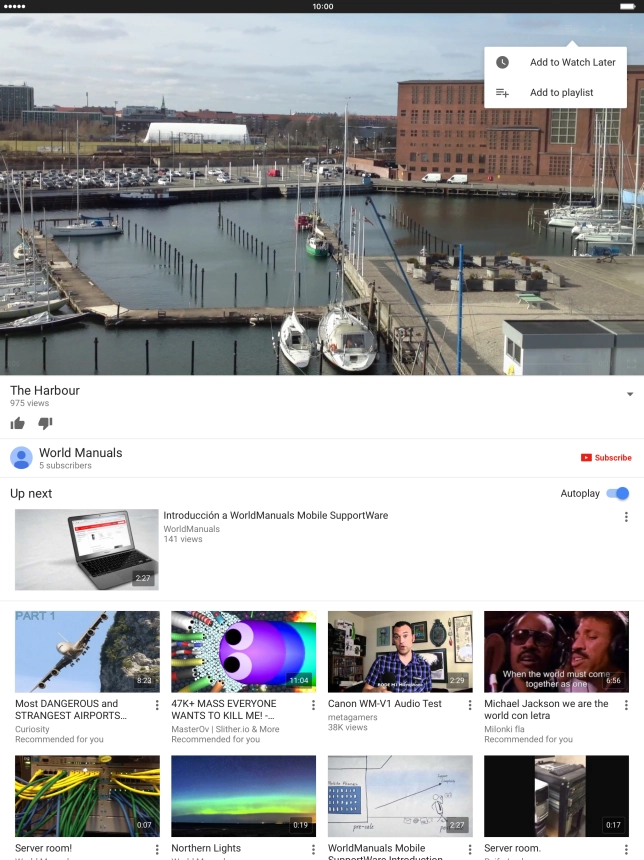This screenshot has width=644, height=860.
Task: Open Introducción a WorldManuals Mobile SupportWare title
Action: pos(275,515)
